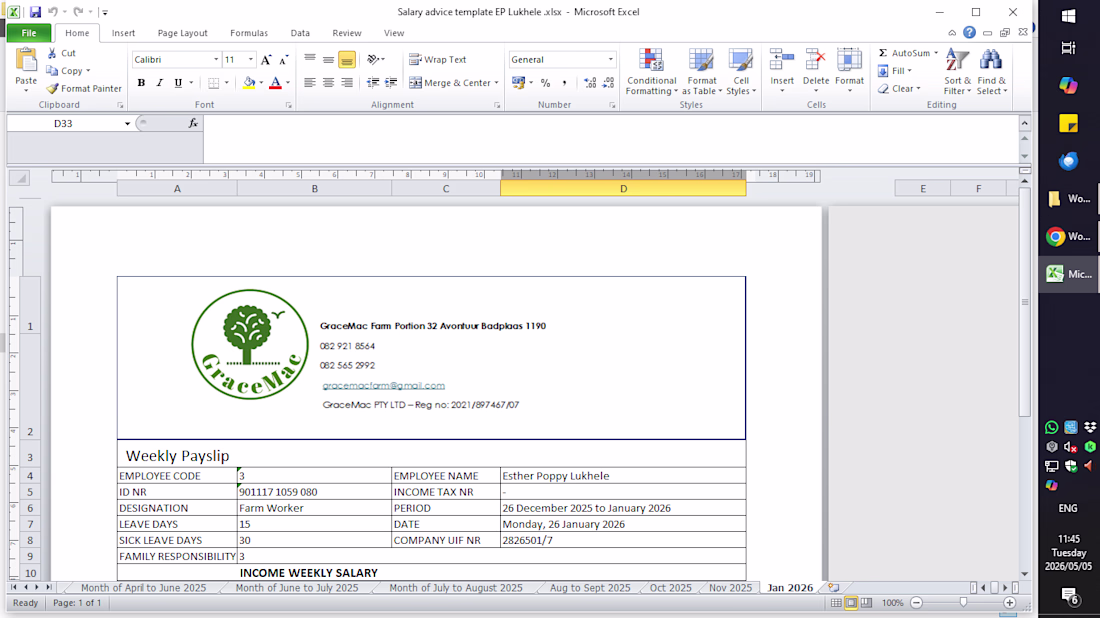The width and height of the screenshot is (1100, 618).
Task: Click the Paste icon in Clipboard group
Action: 26,61
